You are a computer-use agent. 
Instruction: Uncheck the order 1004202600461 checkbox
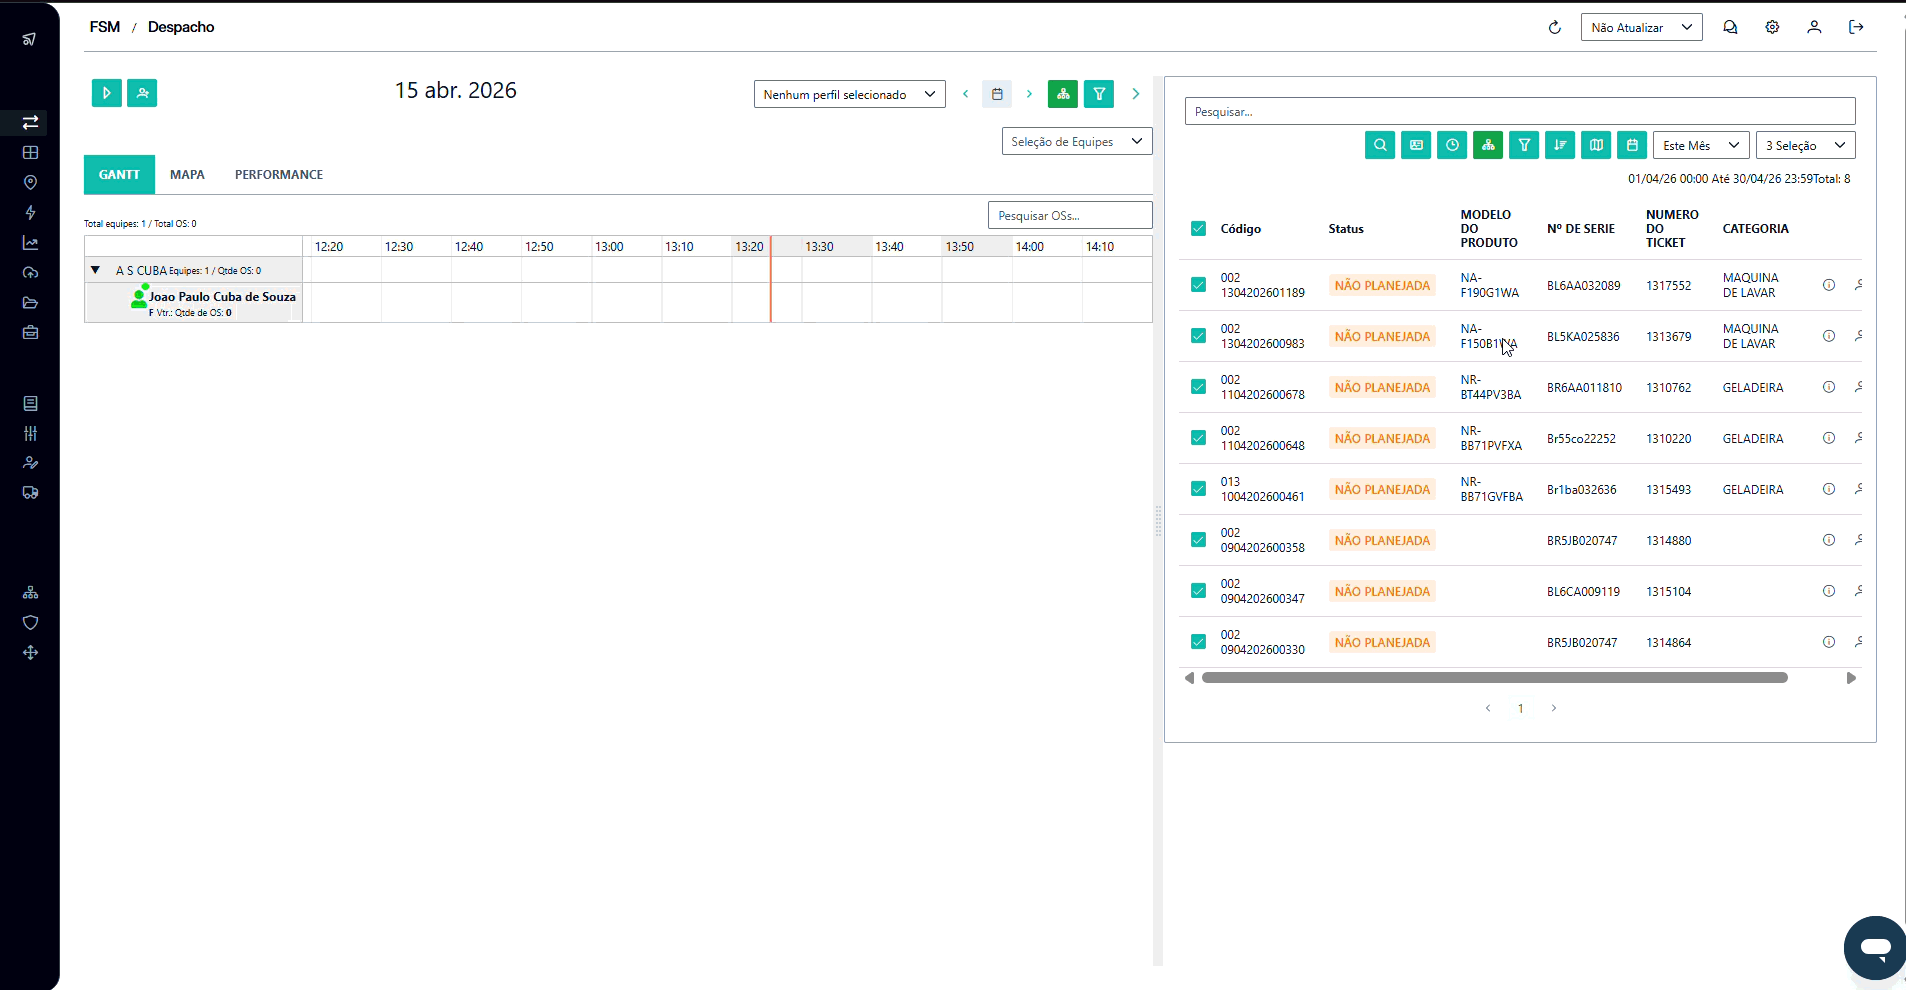coord(1198,489)
